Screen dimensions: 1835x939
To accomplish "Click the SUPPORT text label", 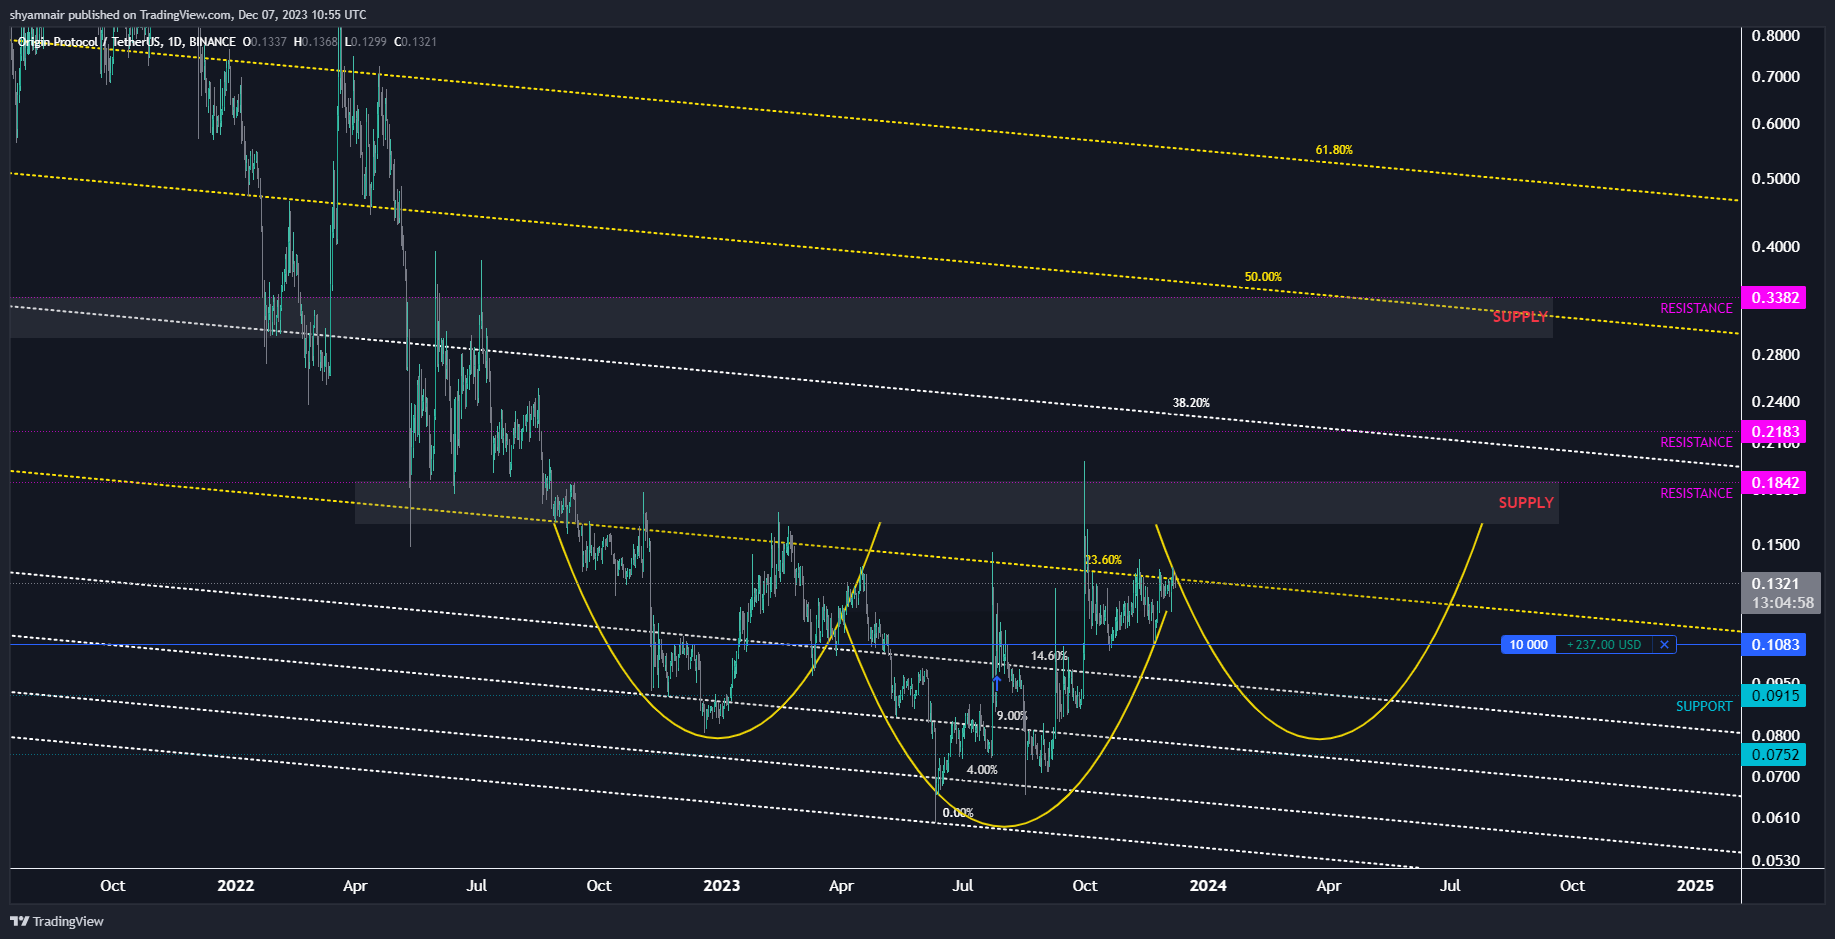I will click(x=1704, y=707).
